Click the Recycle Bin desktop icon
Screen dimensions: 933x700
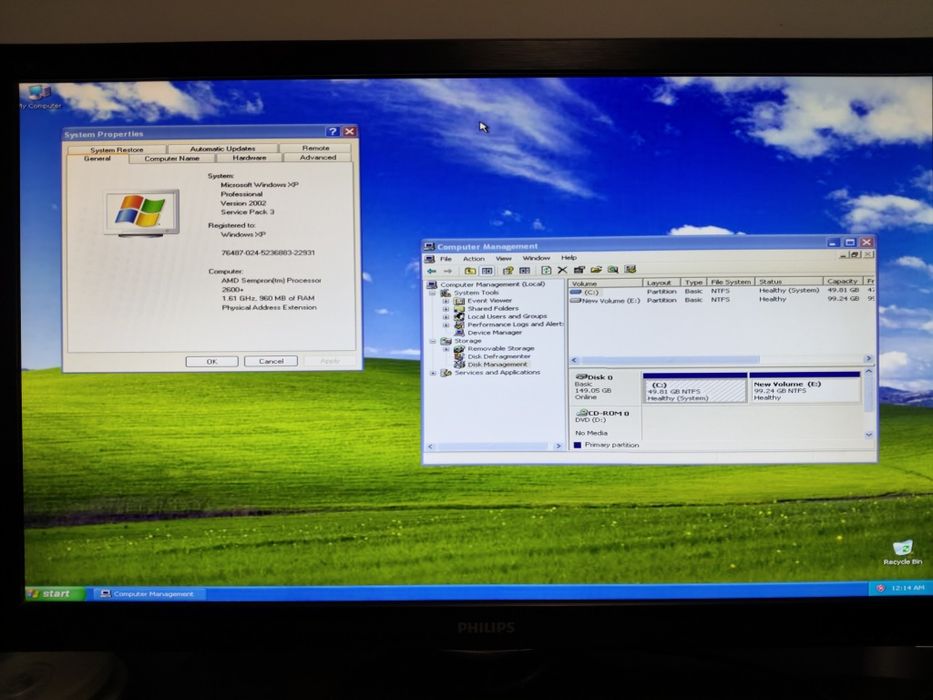(x=903, y=552)
